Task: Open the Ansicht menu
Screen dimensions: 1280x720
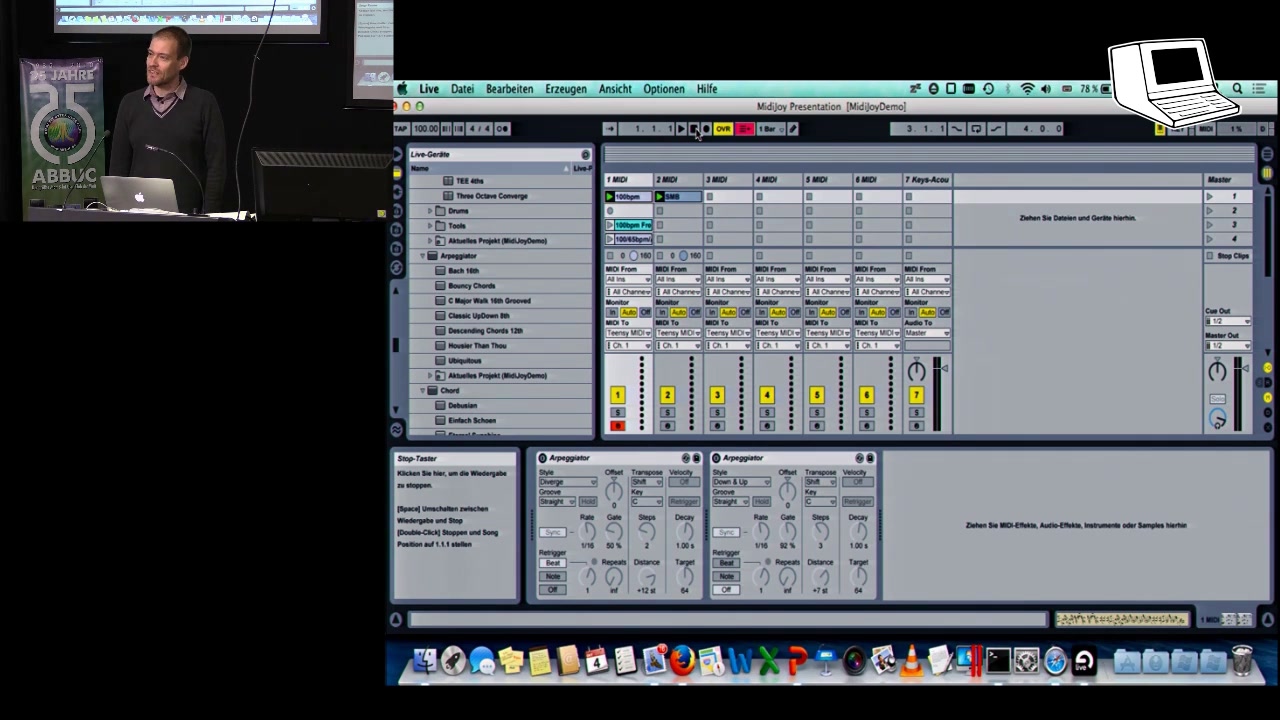Action: tap(615, 89)
